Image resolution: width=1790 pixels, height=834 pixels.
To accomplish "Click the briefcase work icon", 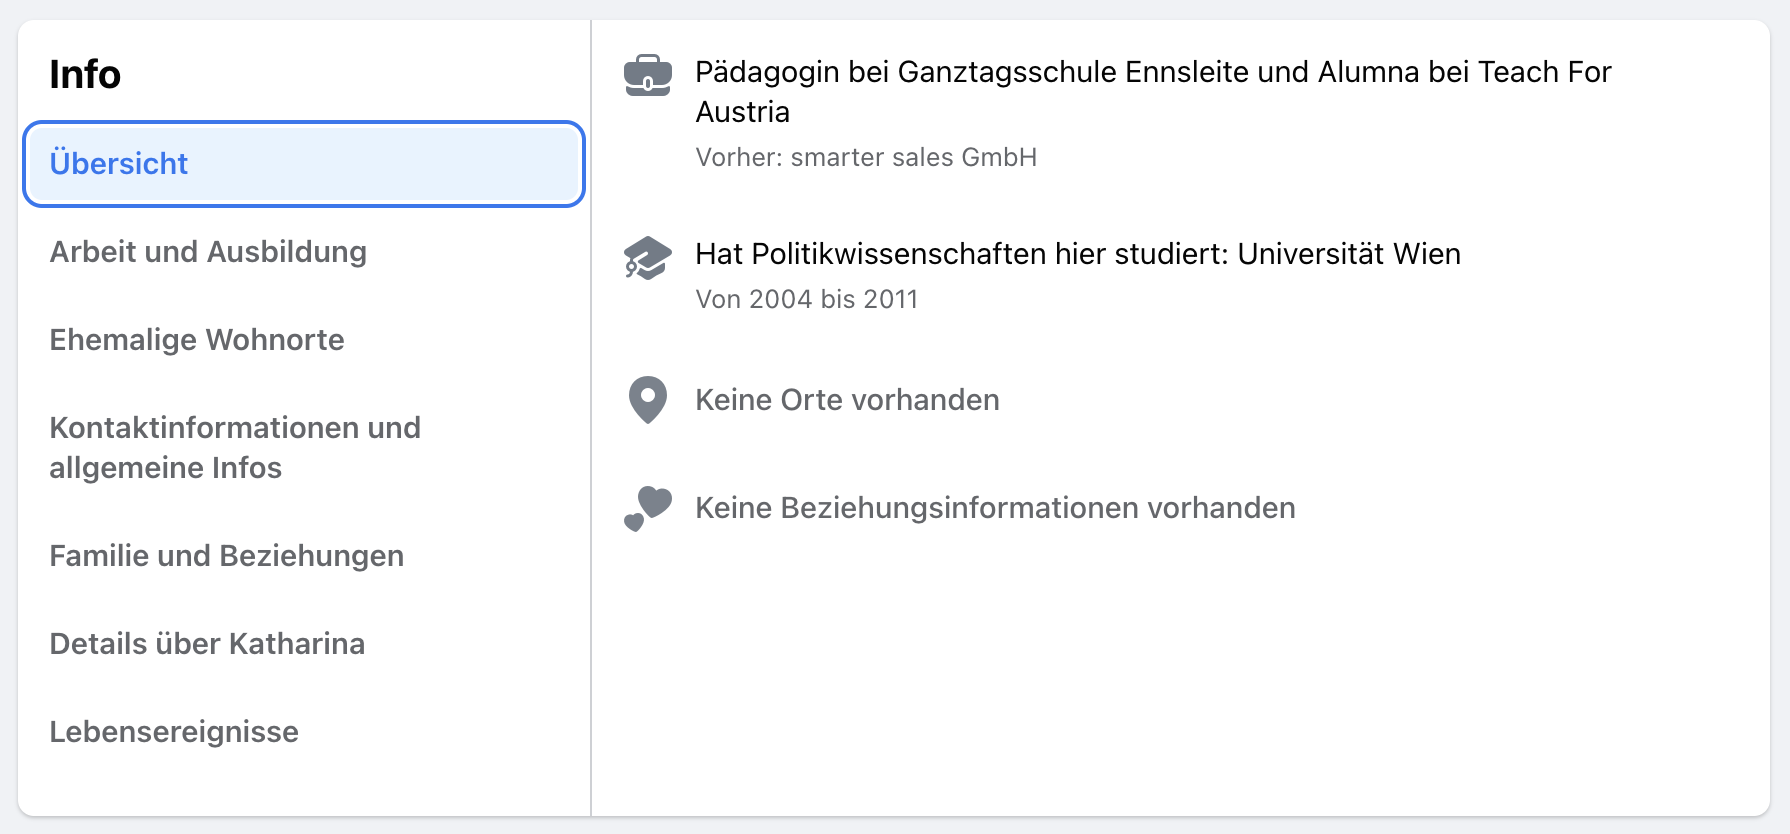I will coord(648,75).
